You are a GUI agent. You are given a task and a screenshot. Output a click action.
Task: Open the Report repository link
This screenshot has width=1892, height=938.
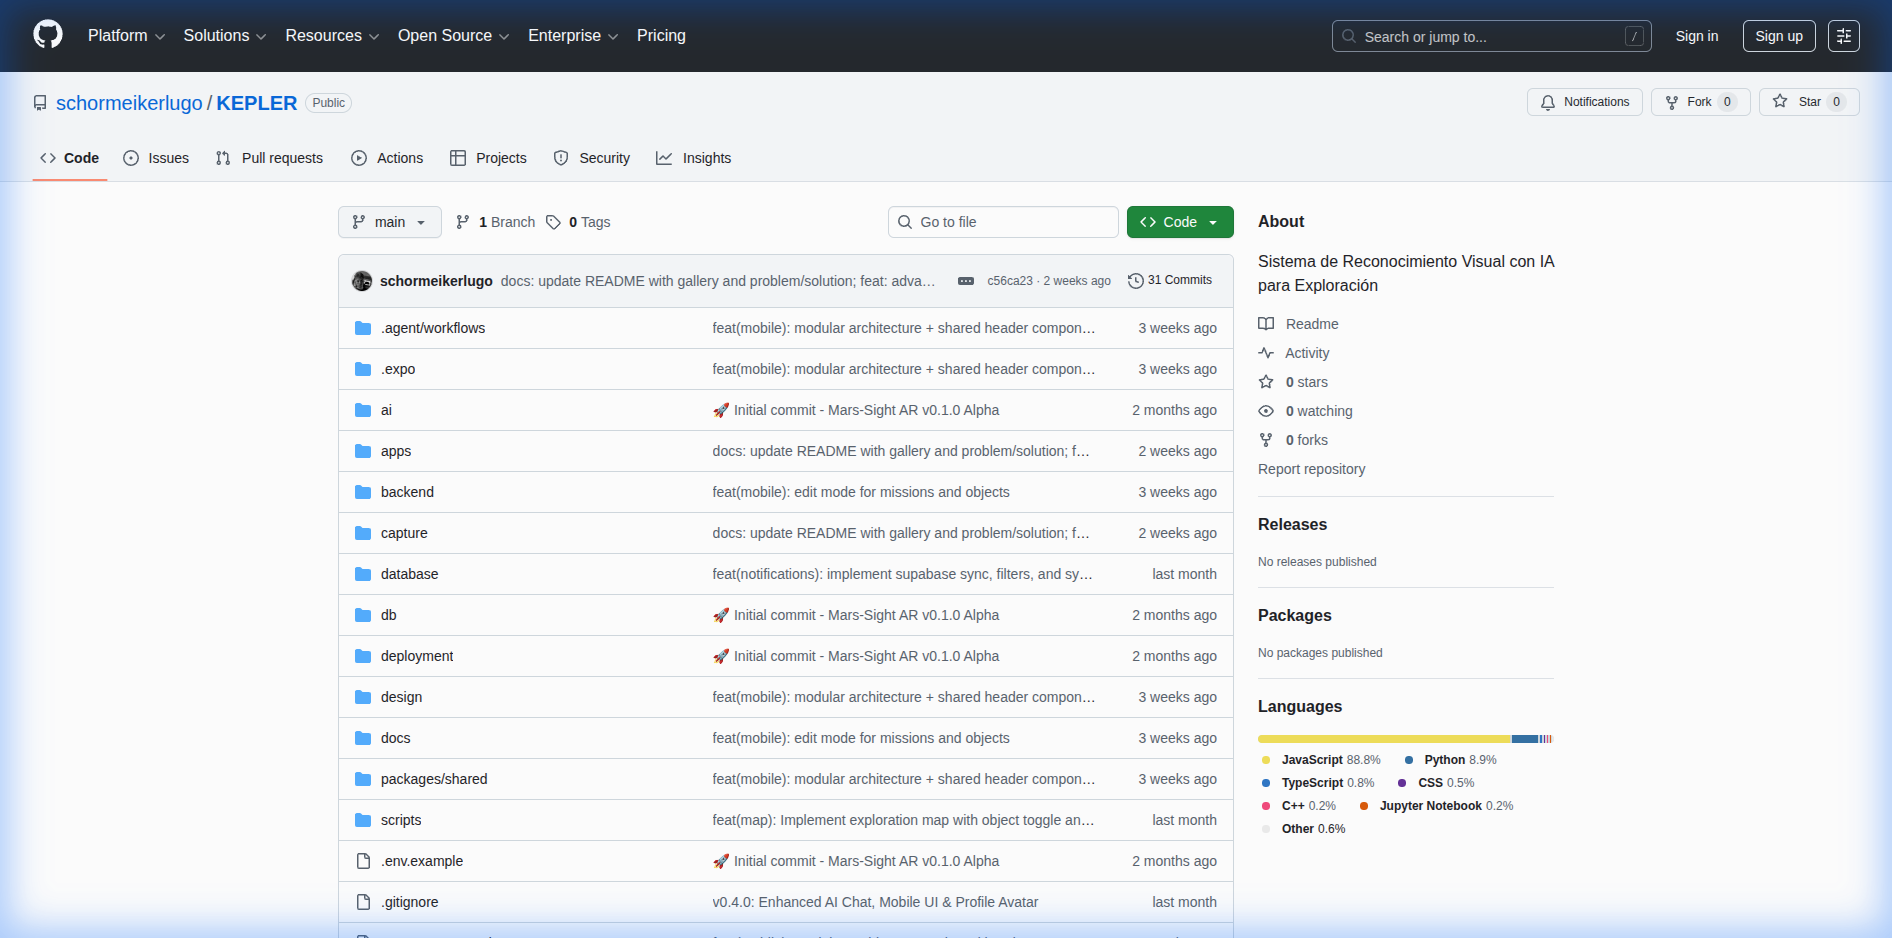pyautogui.click(x=1311, y=468)
